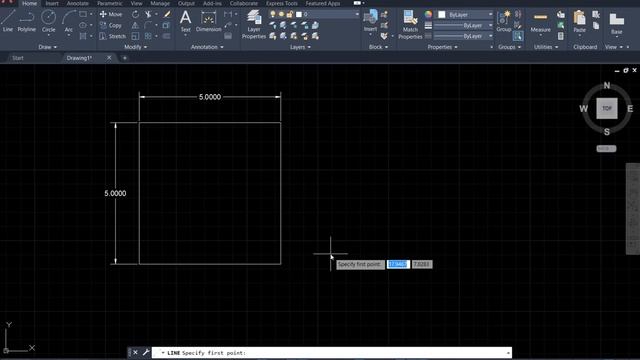
Task: Select the Polyline tool
Action: tap(27, 21)
